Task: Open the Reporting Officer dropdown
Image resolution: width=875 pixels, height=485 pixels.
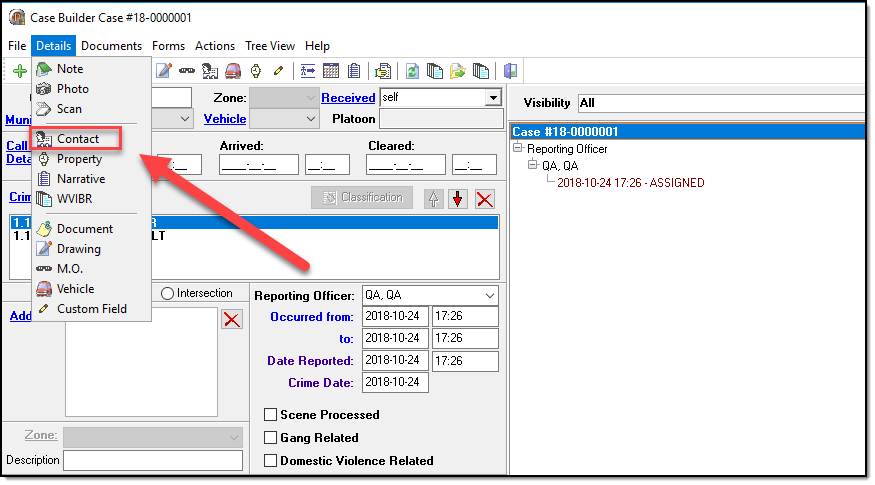Action: tap(488, 296)
